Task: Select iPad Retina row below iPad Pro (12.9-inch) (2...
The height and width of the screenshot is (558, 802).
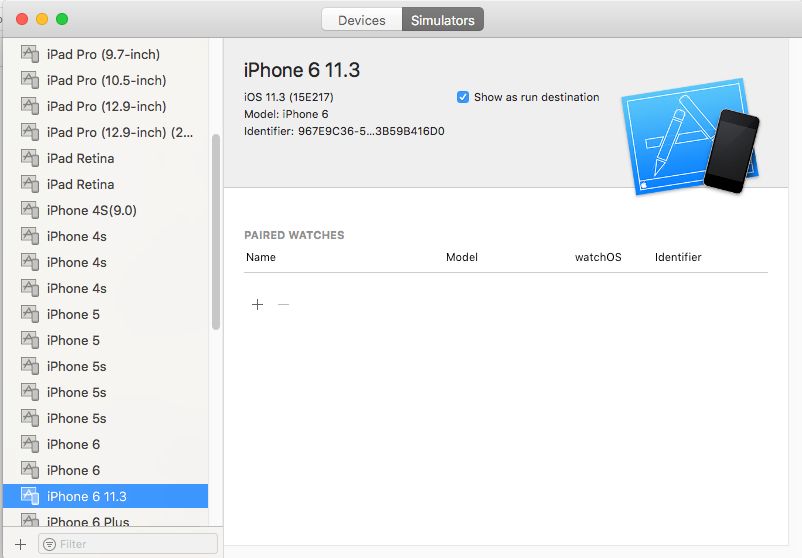Action: [105, 158]
